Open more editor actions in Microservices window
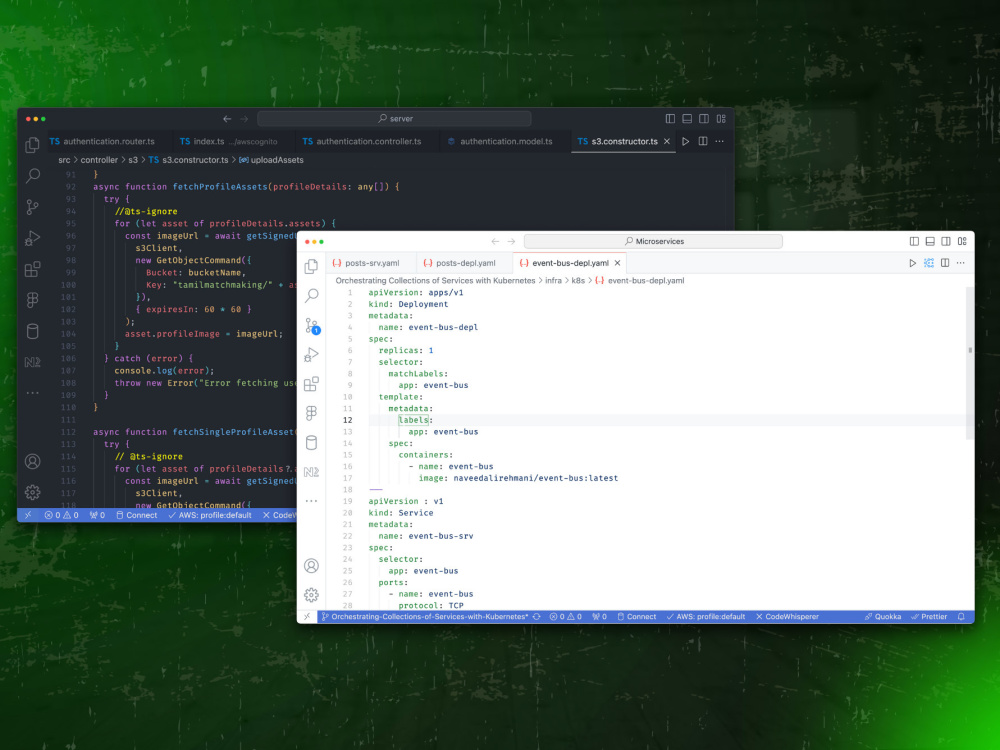Screen dimensions: 1000x750 tap(960, 263)
